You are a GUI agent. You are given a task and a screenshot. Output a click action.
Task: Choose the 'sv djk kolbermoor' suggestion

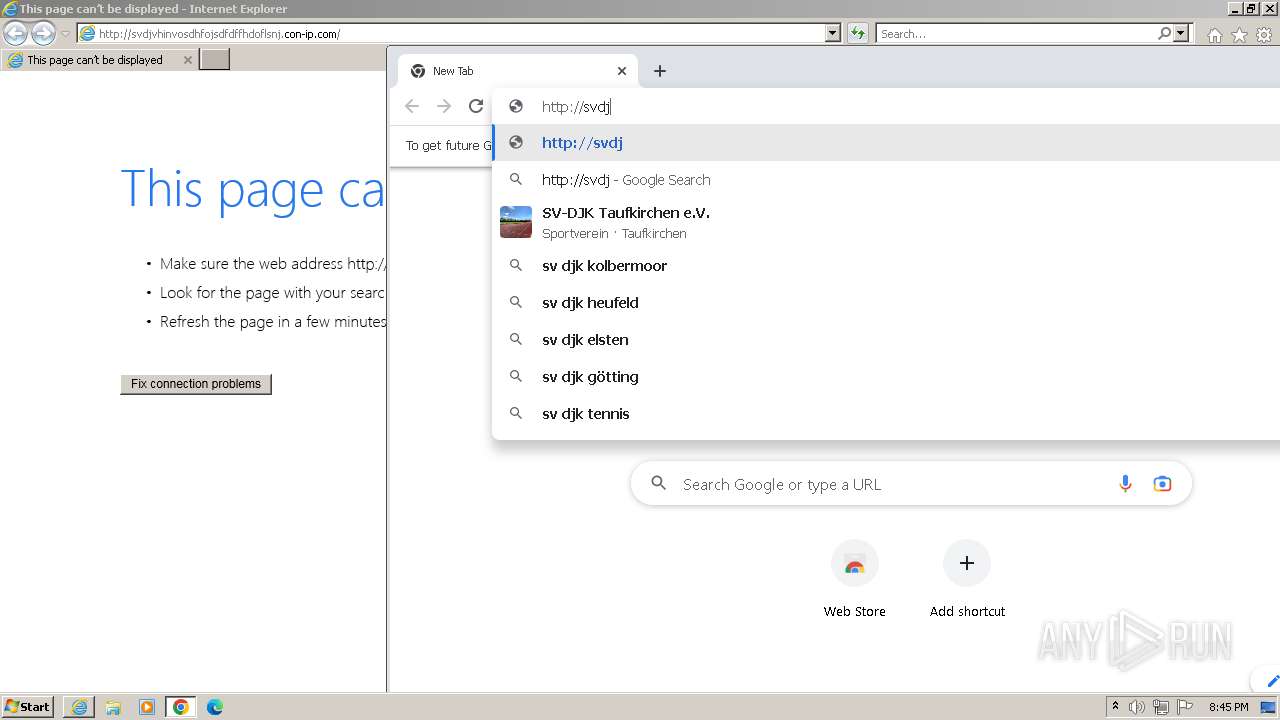(x=886, y=266)
